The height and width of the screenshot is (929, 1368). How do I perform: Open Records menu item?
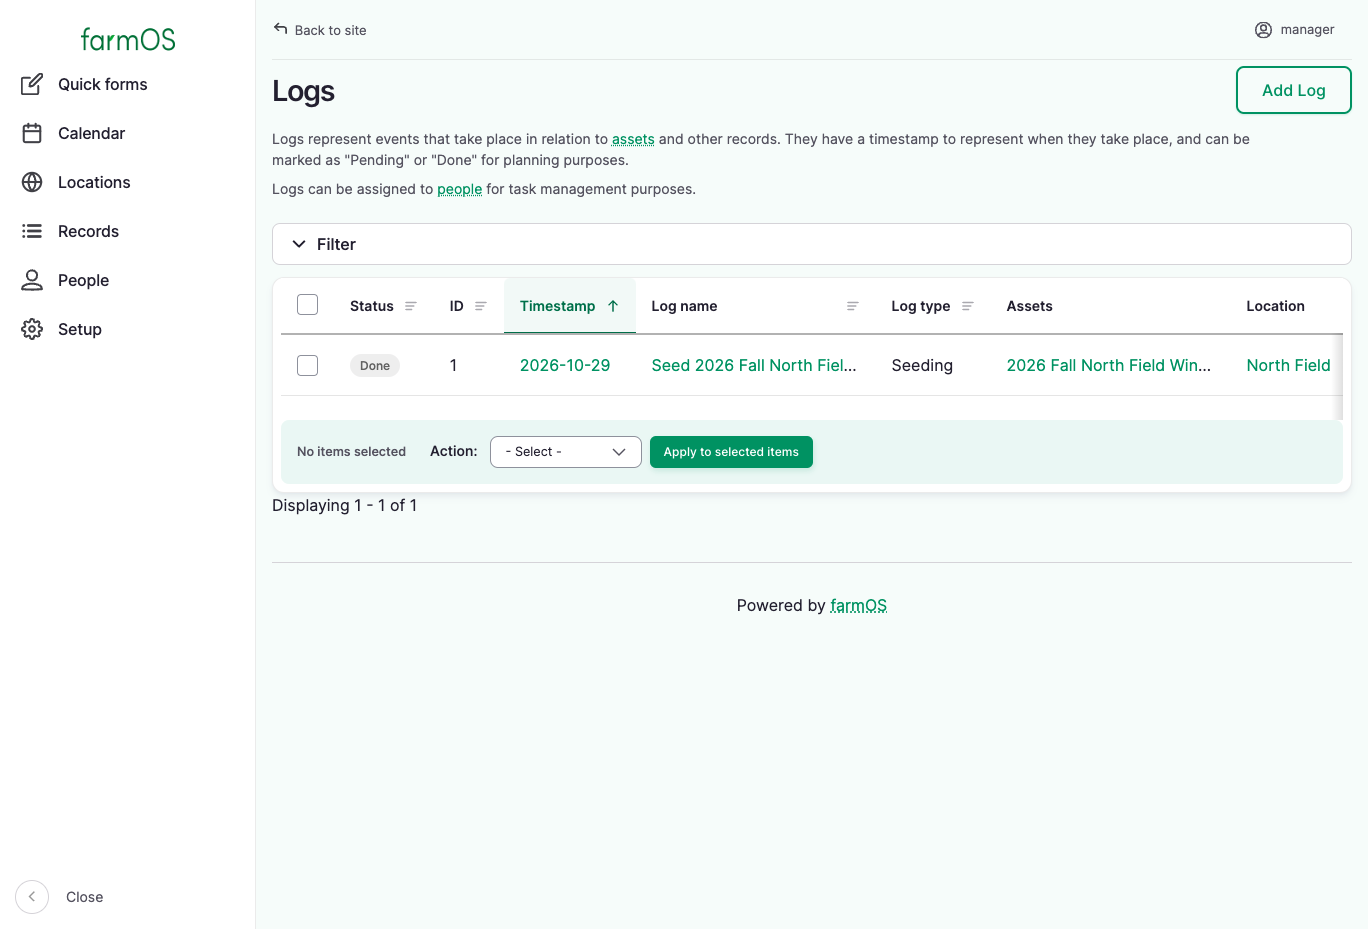[88, 231]
